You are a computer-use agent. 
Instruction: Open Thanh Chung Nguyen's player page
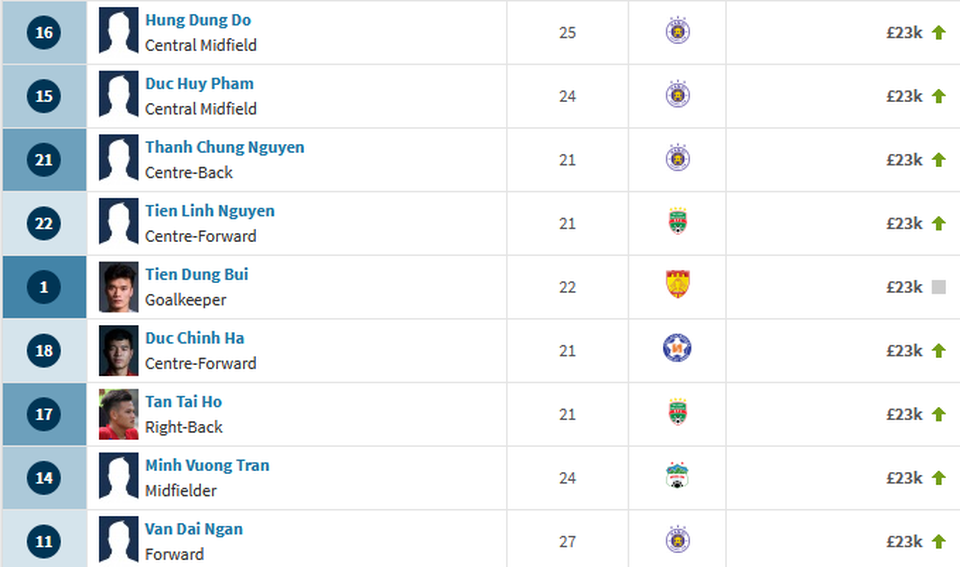(x=224, y=147)
